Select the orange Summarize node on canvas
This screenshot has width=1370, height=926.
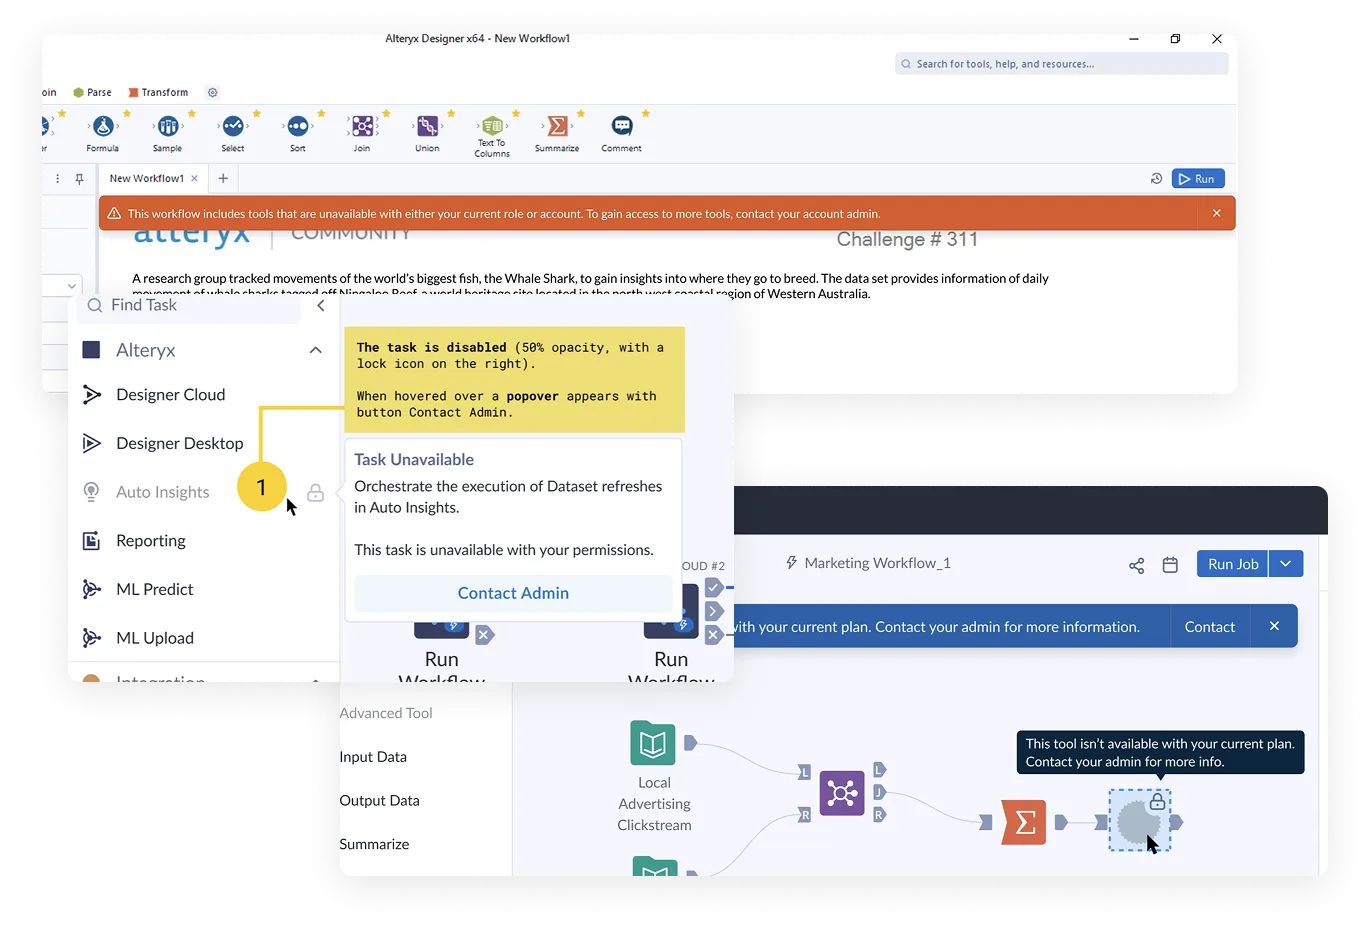click(x=1024, y=822)
